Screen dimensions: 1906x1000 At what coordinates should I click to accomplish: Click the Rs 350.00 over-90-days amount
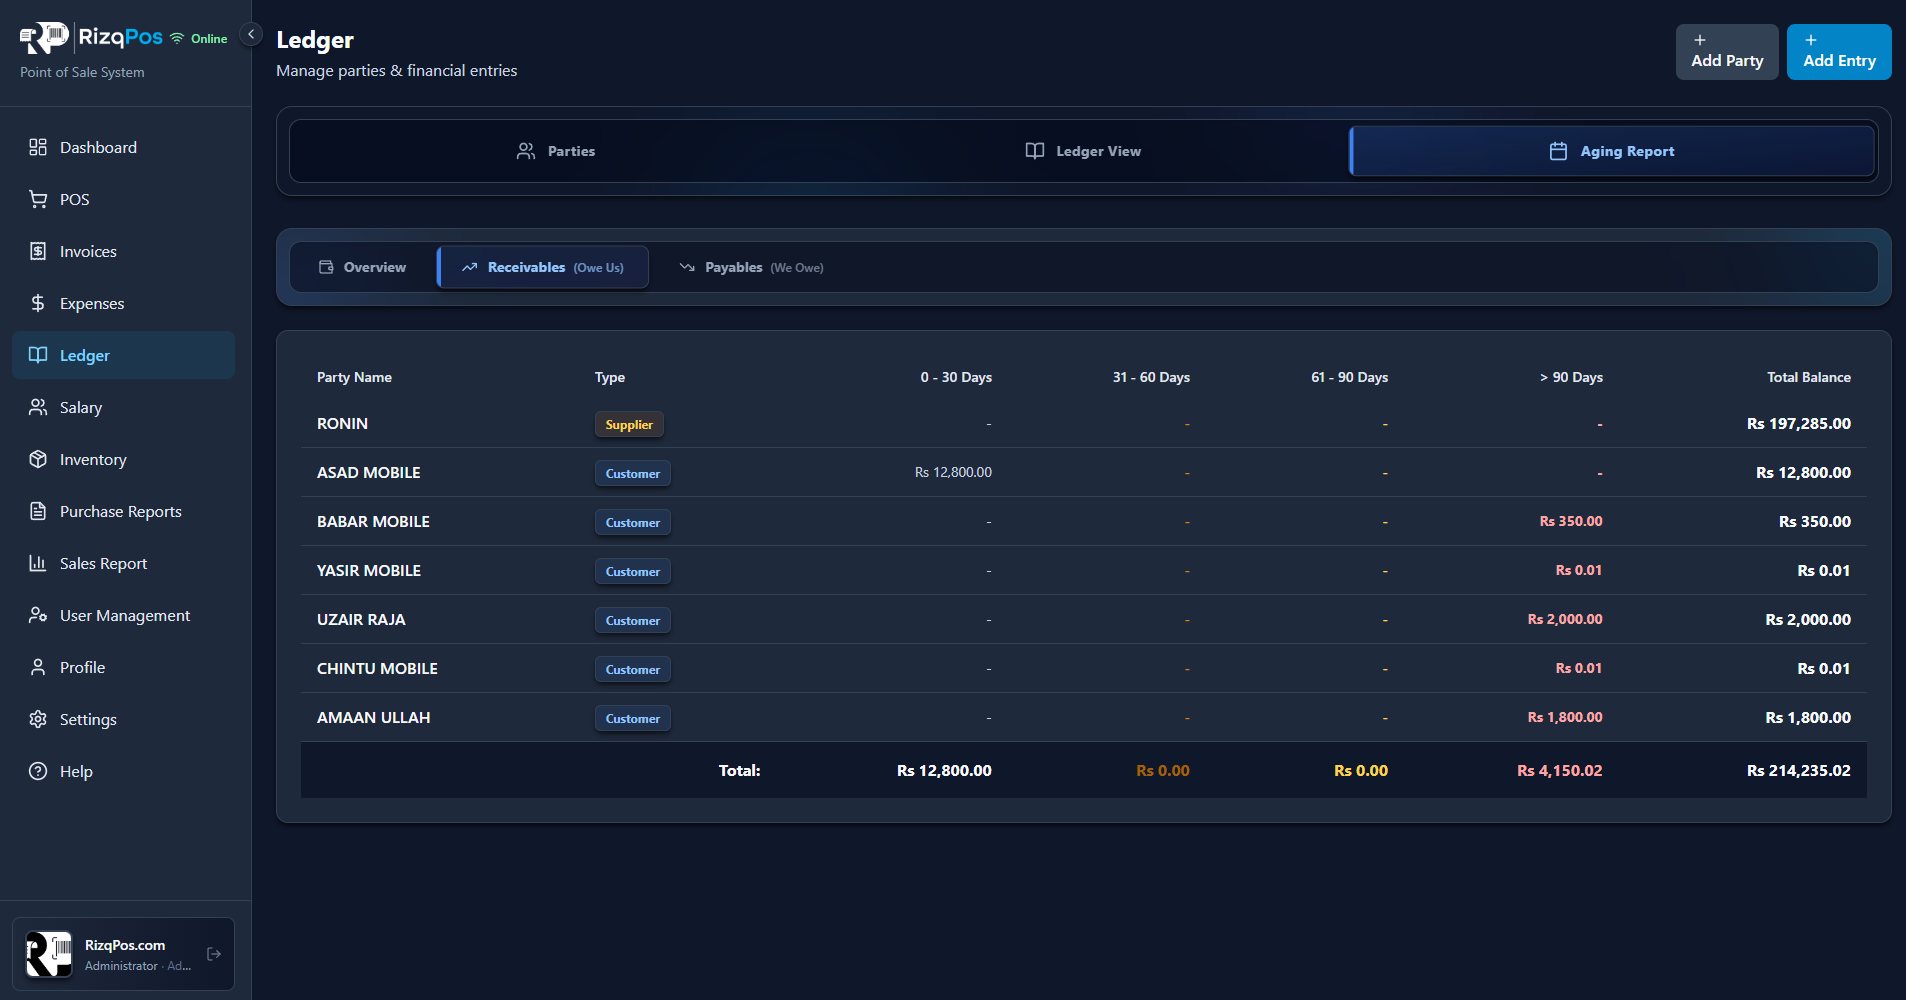(x=1571, y=521)
